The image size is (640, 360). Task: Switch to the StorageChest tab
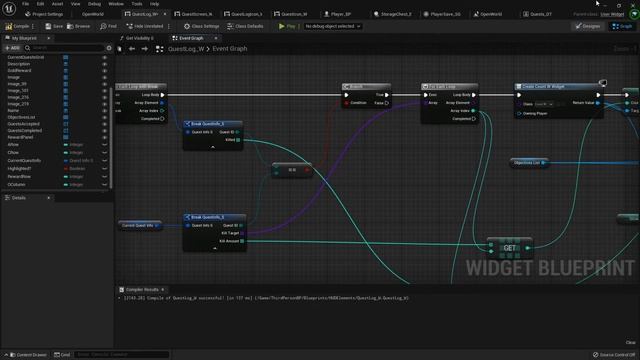(393, 14)
